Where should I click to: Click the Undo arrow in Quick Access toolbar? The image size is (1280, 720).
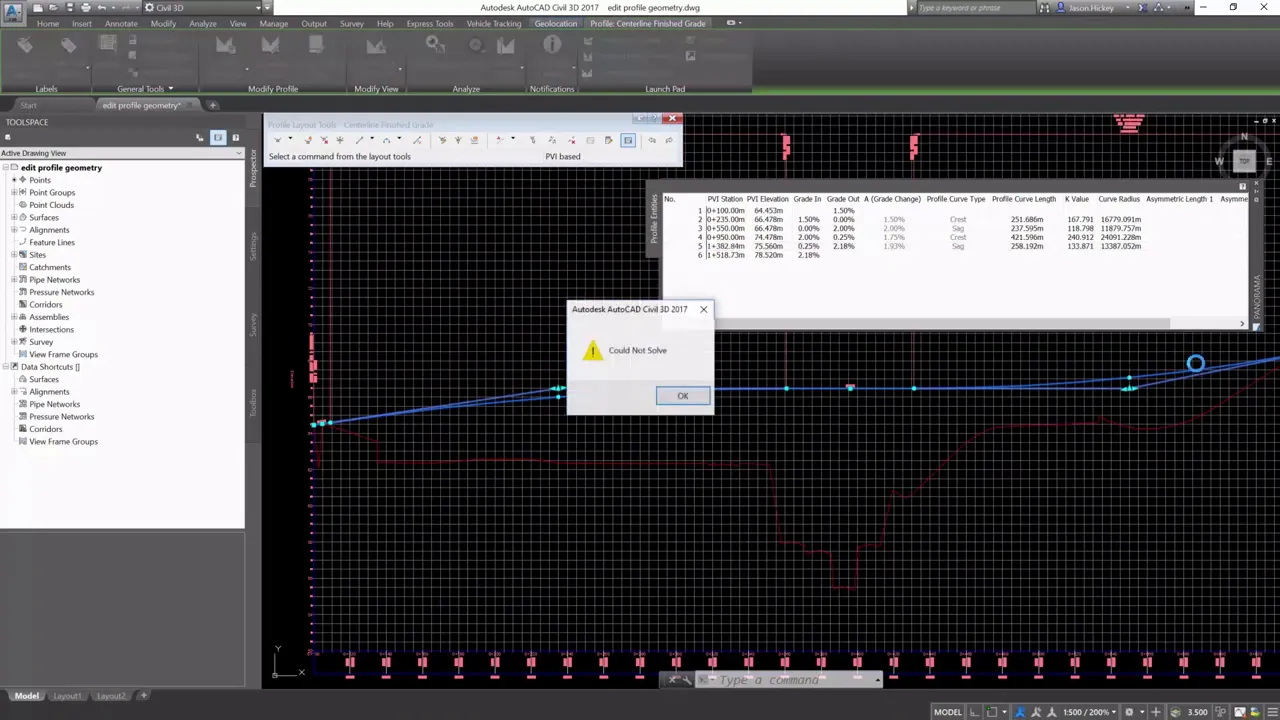[x=101, y=7]
